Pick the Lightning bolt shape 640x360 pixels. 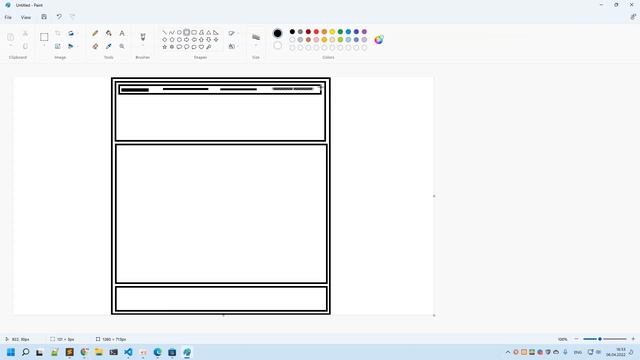point(209,47)
